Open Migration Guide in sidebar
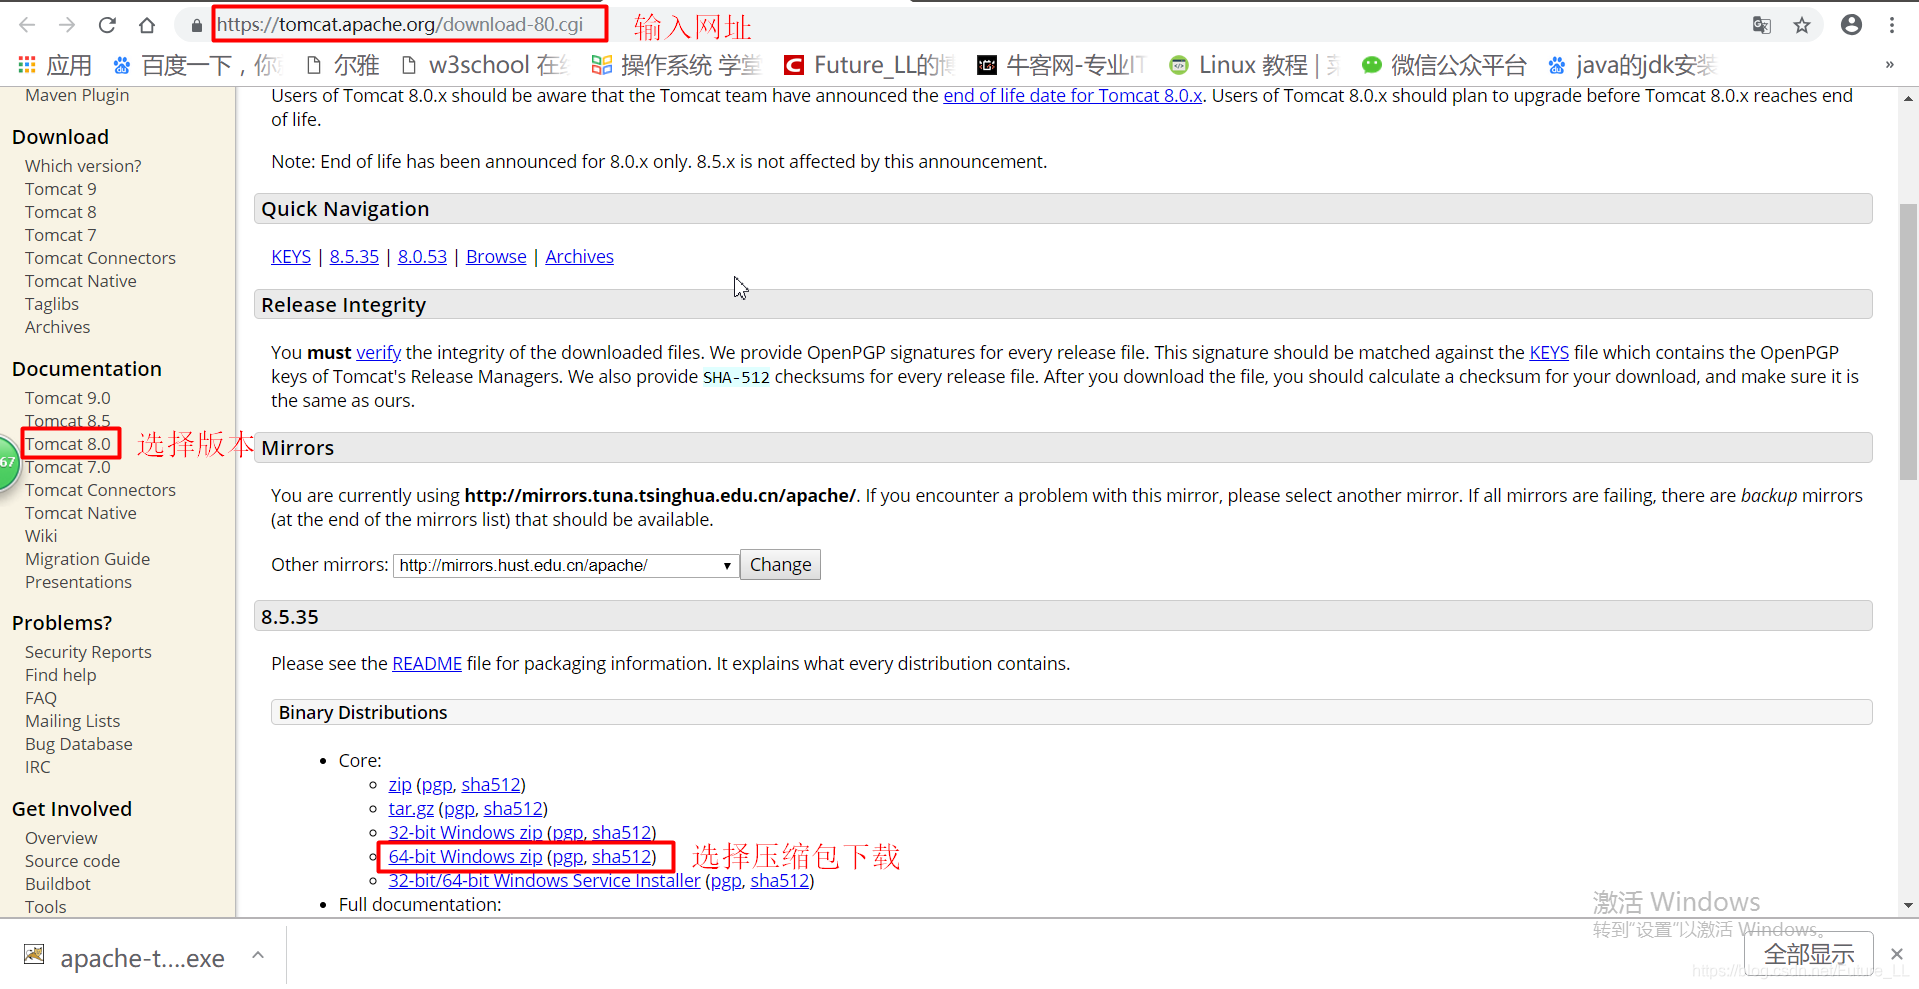 coord(88,559)
